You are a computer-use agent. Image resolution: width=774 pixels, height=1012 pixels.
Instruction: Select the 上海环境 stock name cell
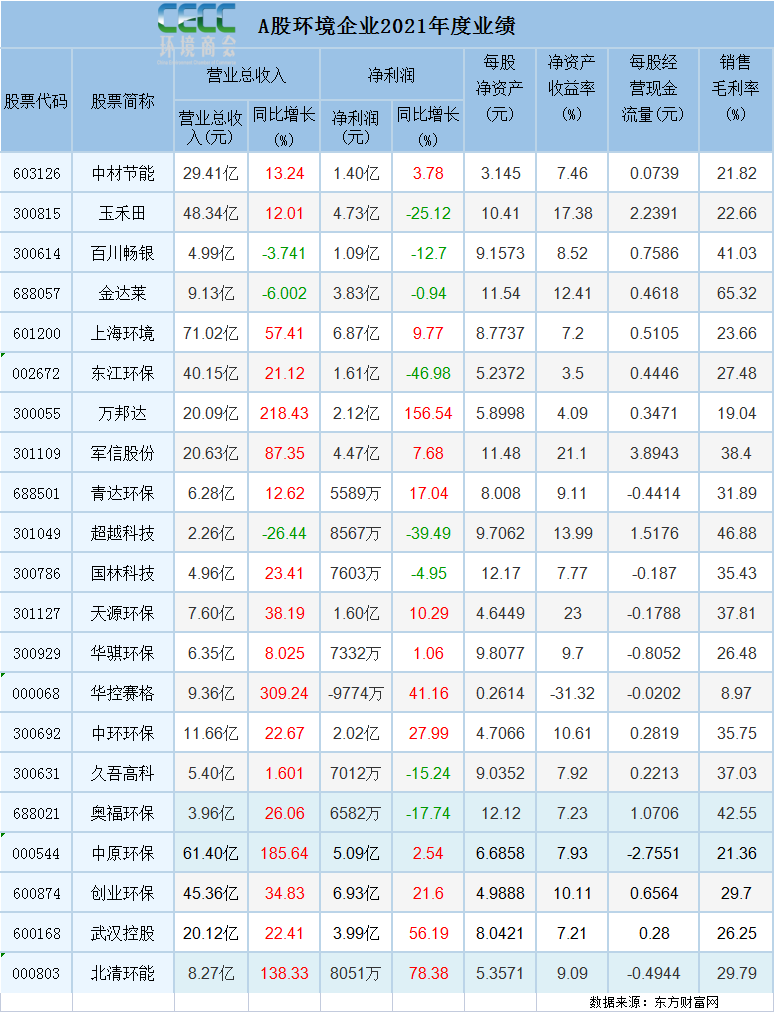[123, 333]
